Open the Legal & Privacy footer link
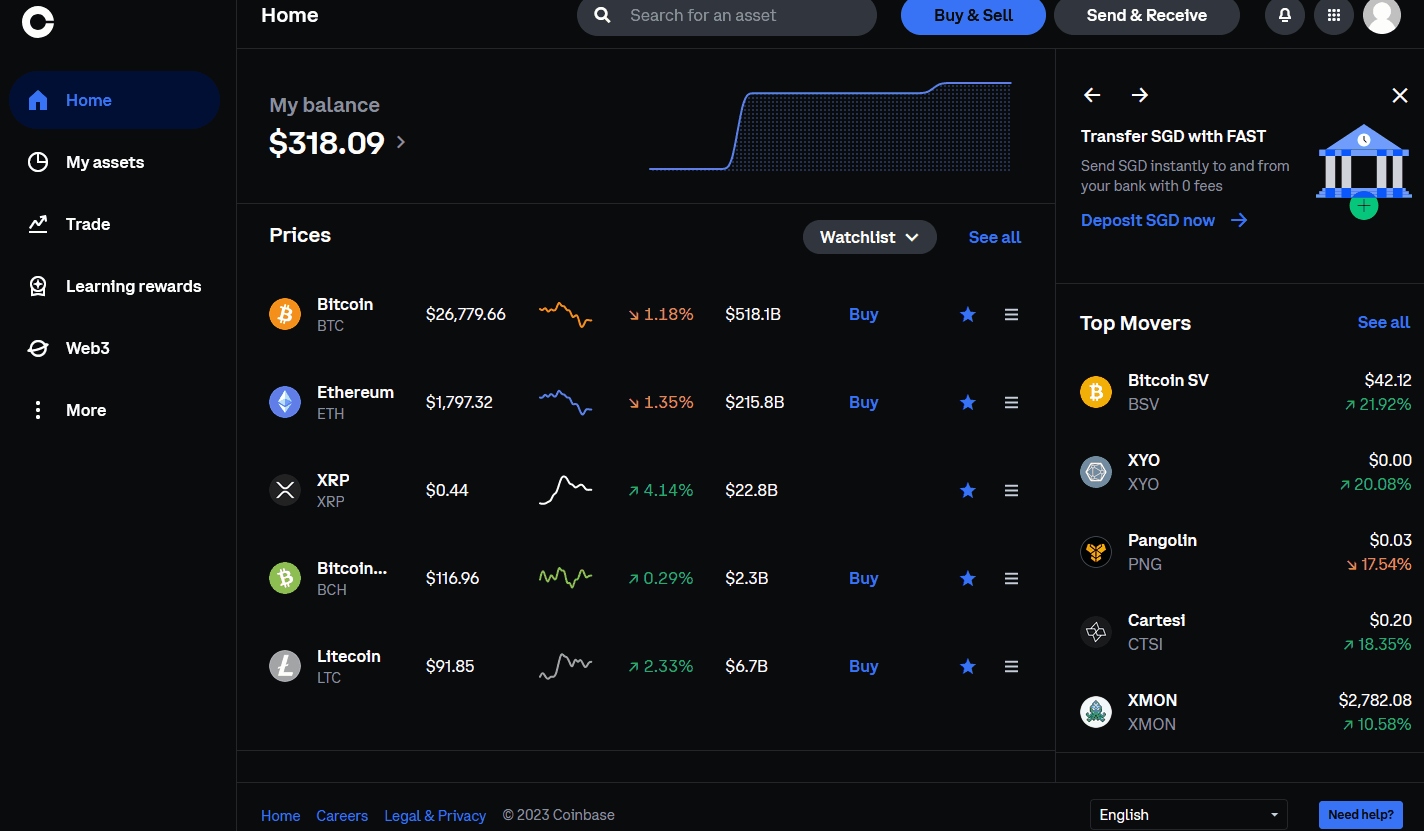 click(x=435, y=816)
